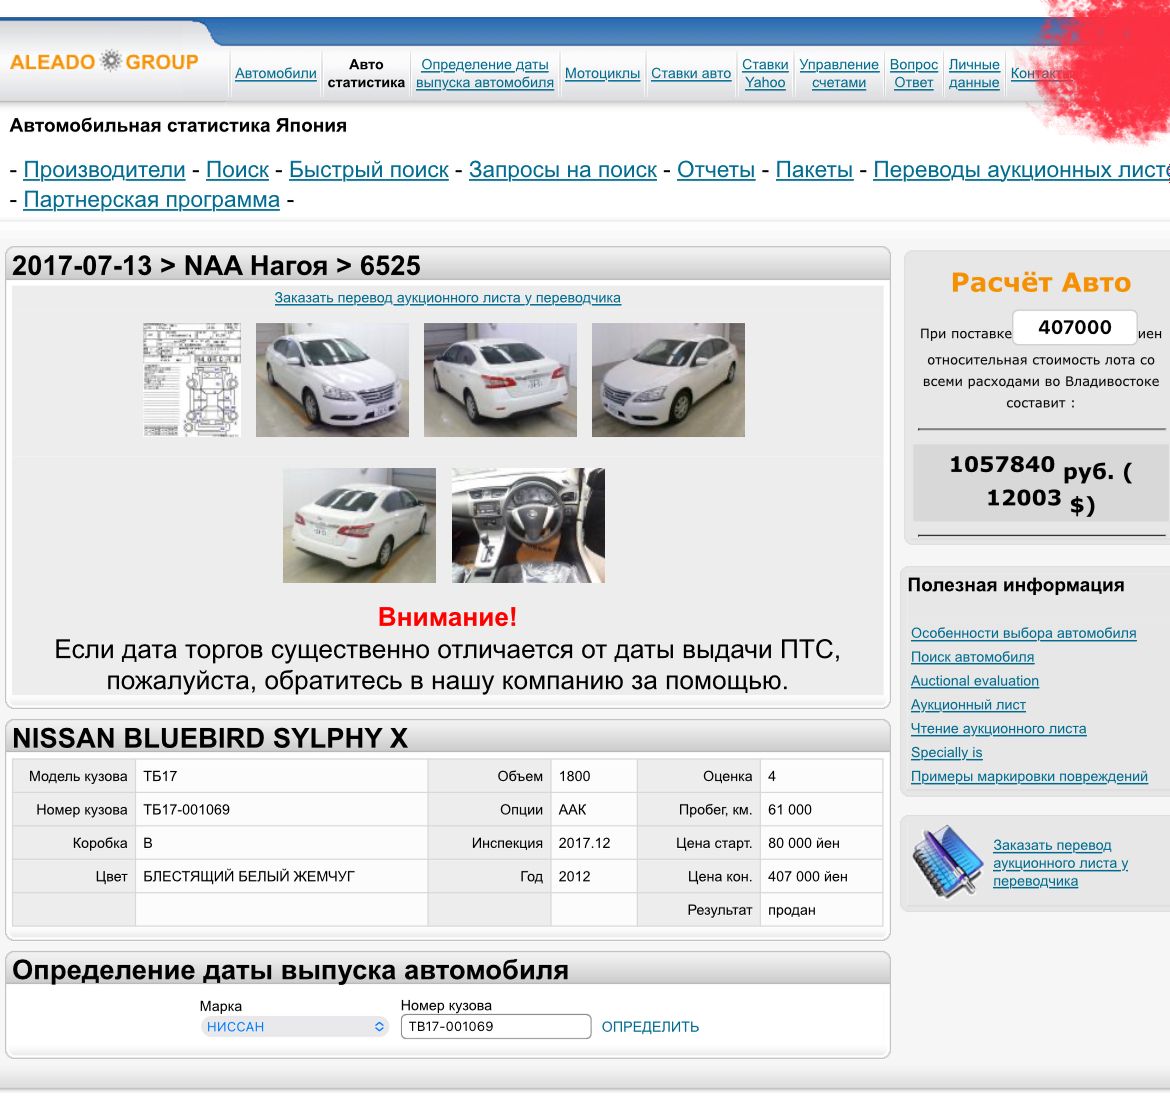Expand the Марка dropdown showing НИССАН
This screenshot has height=1099, width=1170.
294,1027
